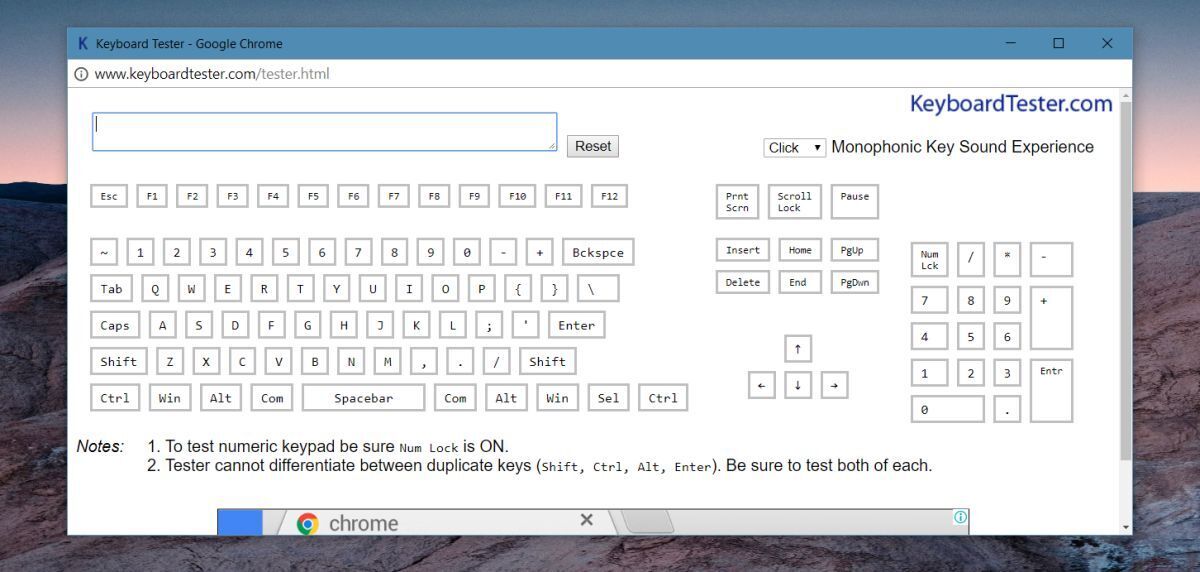Viewport: 1200px width, 572px height.
Task: Click the Bckspce key
Action: 598,252
